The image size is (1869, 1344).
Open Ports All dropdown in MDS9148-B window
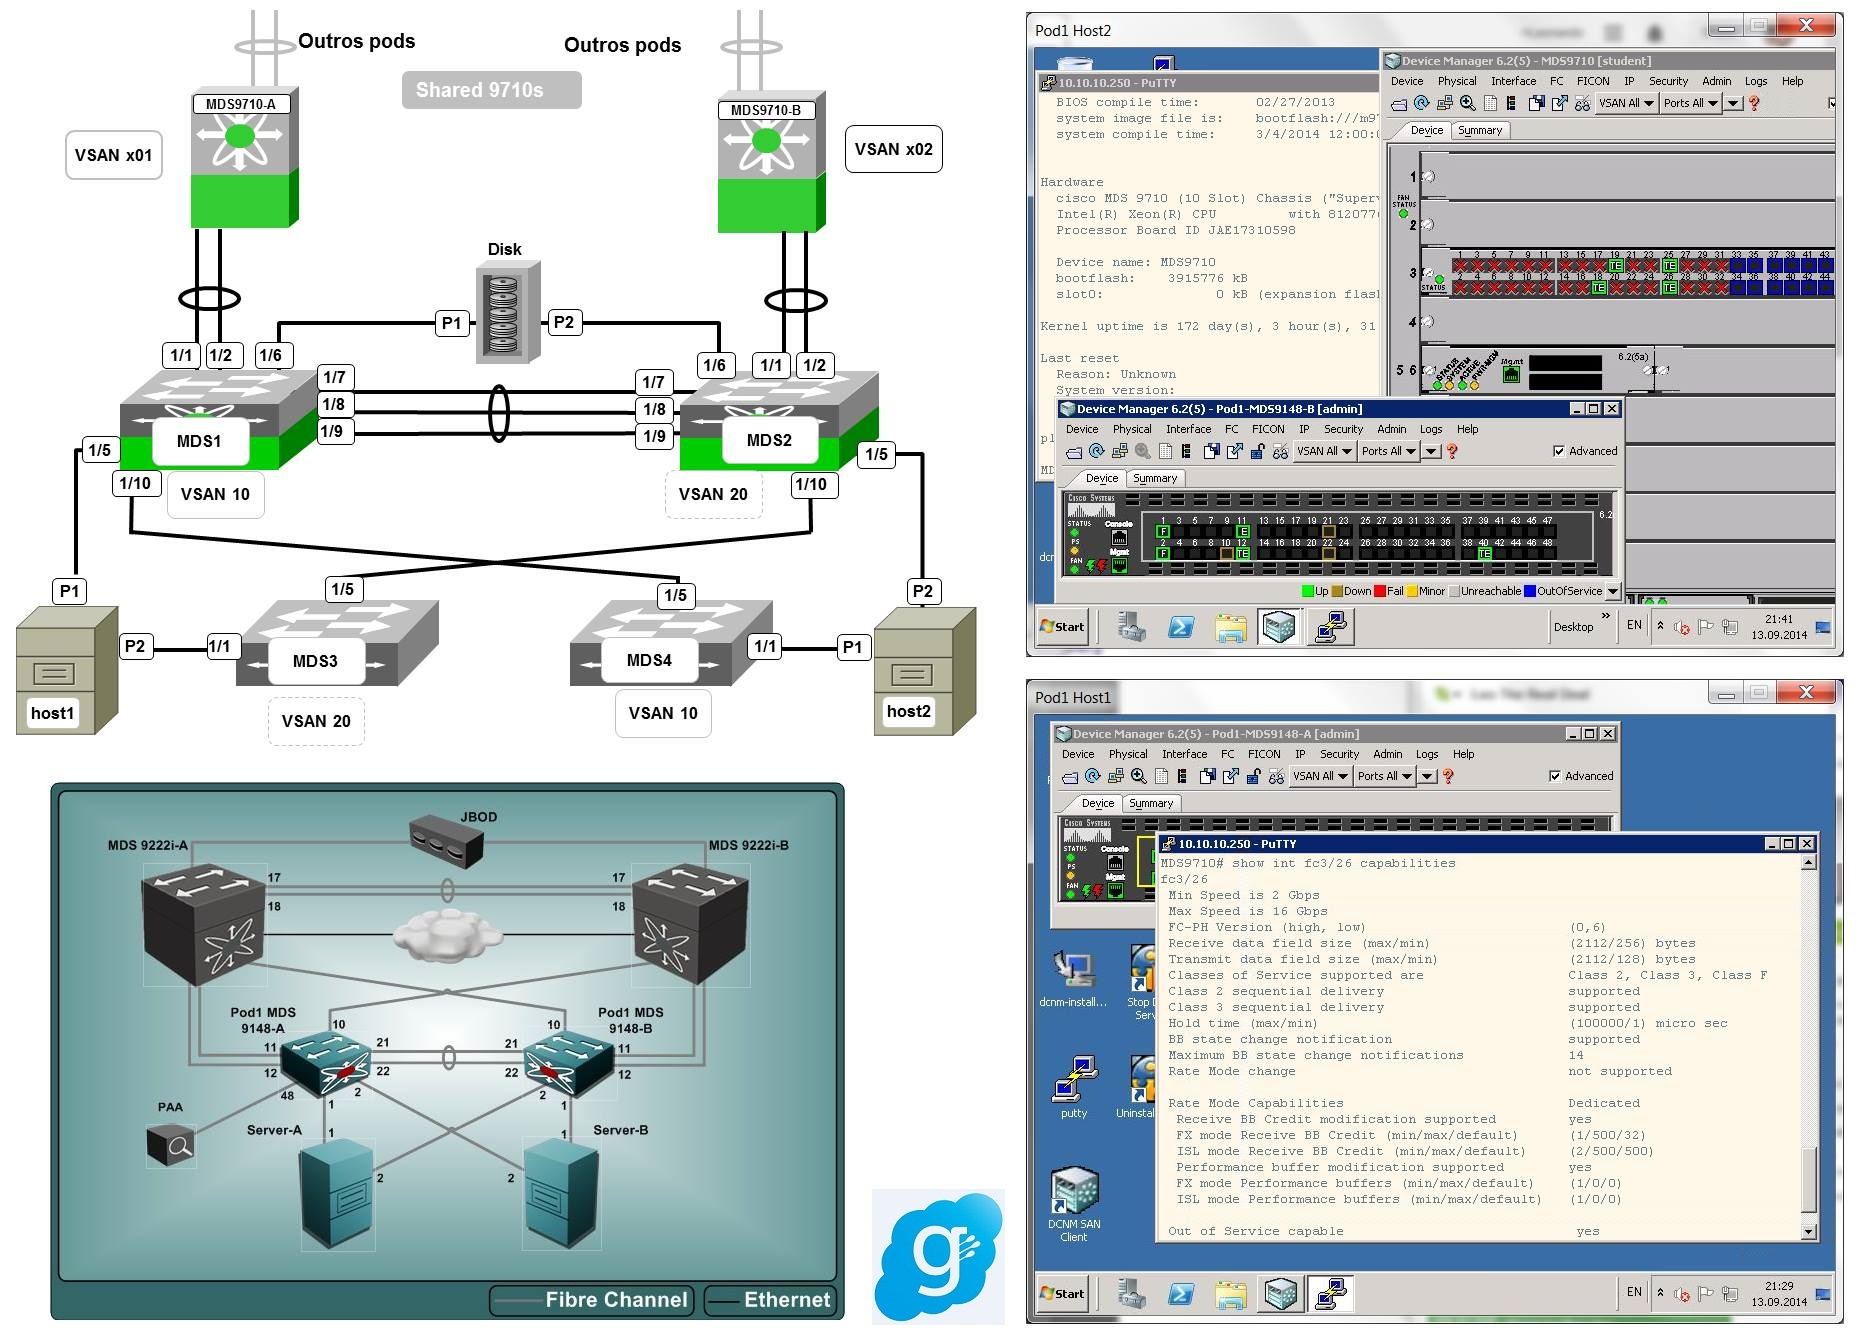point(1389,451)
